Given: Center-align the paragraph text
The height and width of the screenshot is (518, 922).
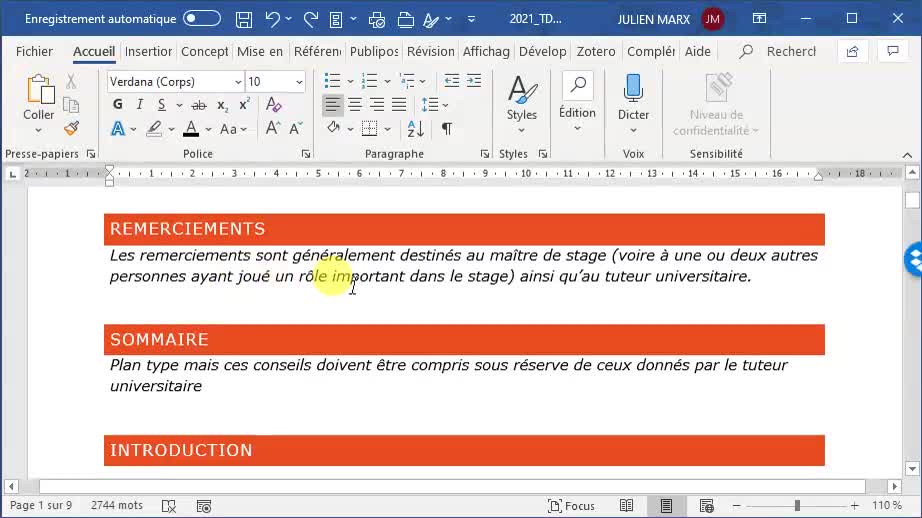Looking at the screenshot, I should pyautogui.click(x=355, y=105).
